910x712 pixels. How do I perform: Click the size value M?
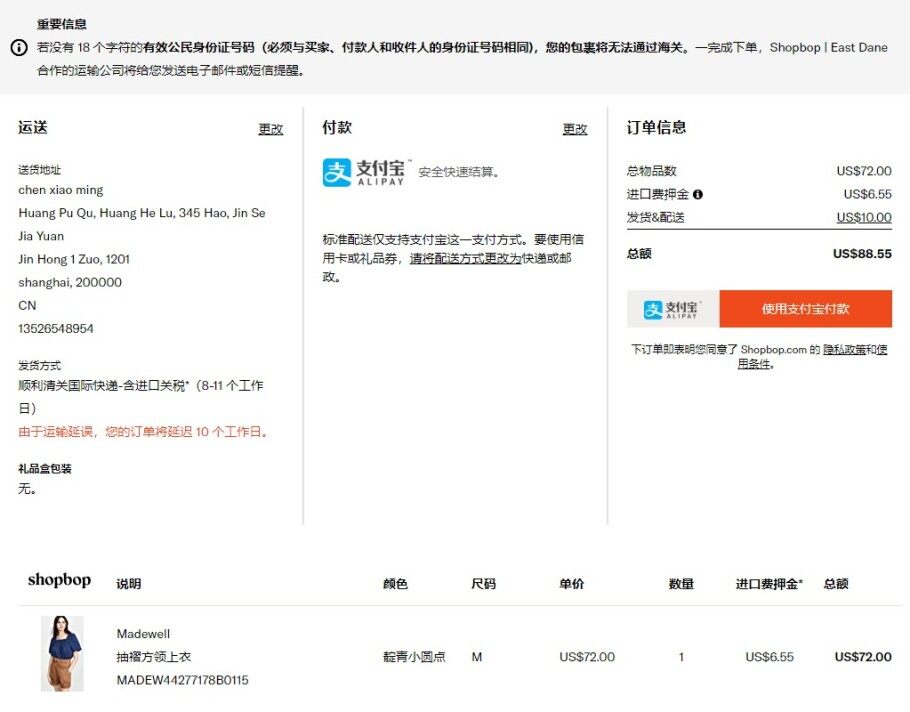point(476,657)
